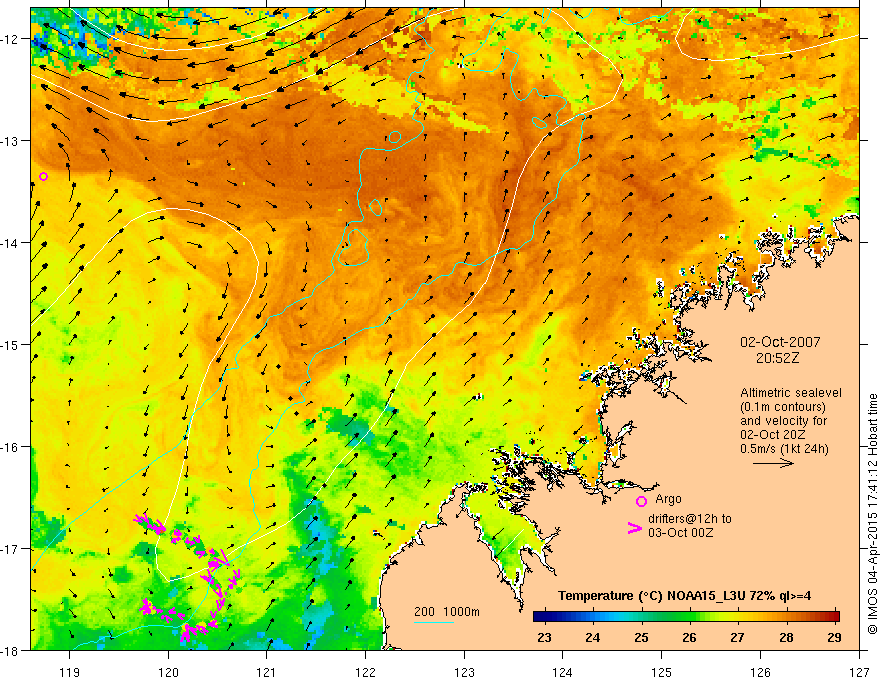Click the latitude '-15' axis label
The image size is (880, 680).
click(x=11, y=344)
